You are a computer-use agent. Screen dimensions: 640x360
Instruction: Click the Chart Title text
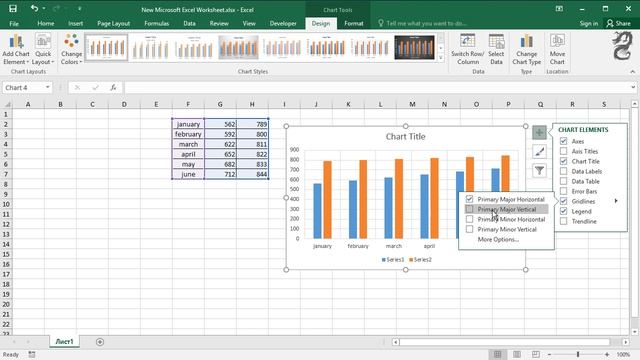click(405, 136)
